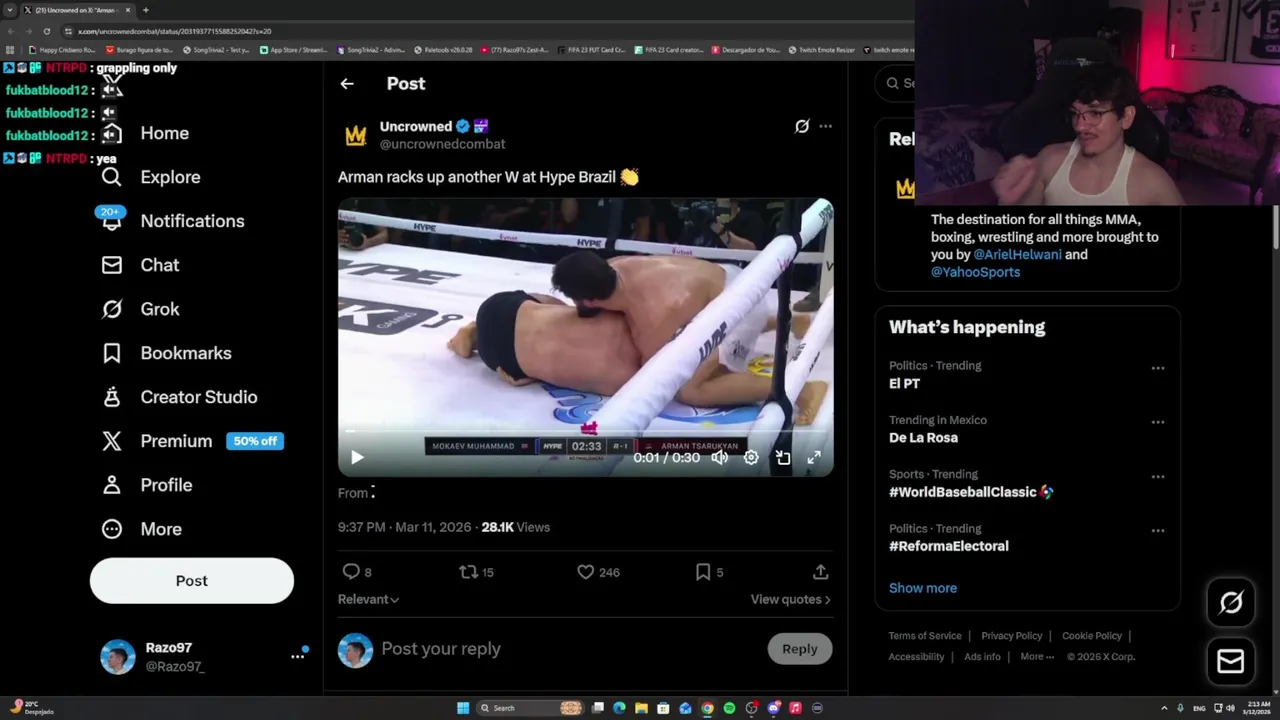Viewport: 1280px width, 720px height.
Task: Open Grok in the sidebar
Action: coord(141,309)
